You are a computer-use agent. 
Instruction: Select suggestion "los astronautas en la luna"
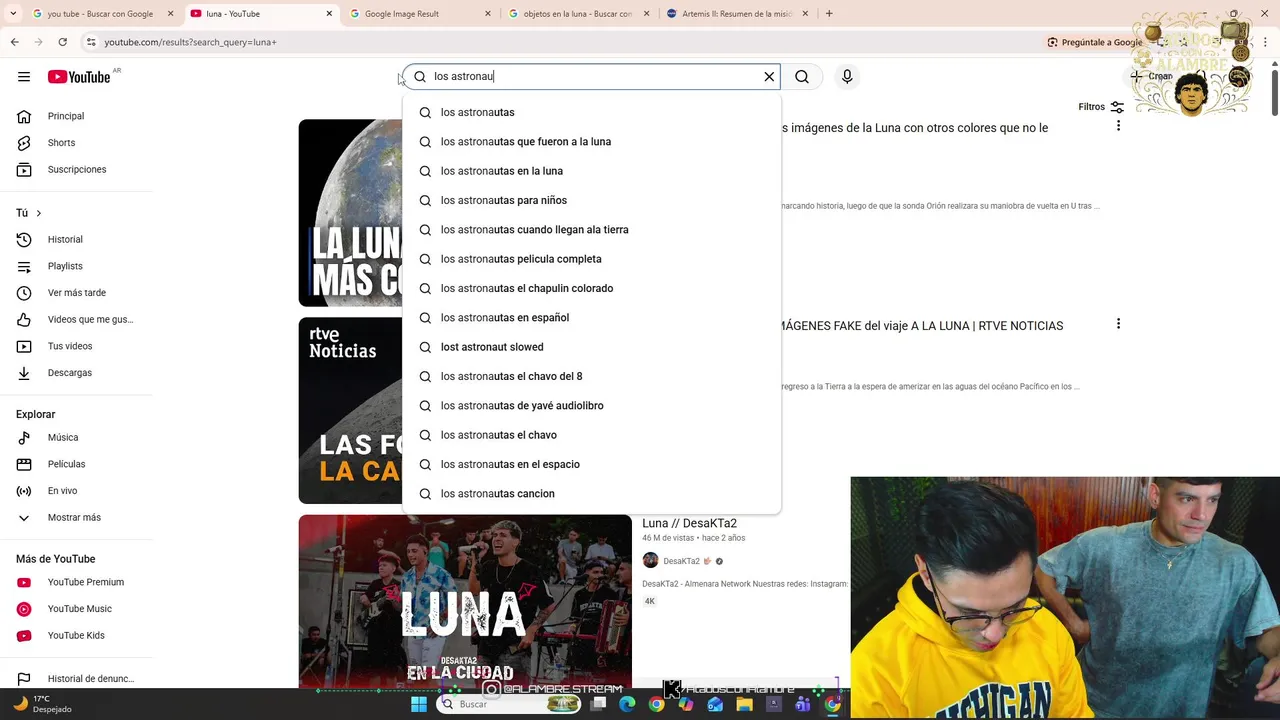591,171
